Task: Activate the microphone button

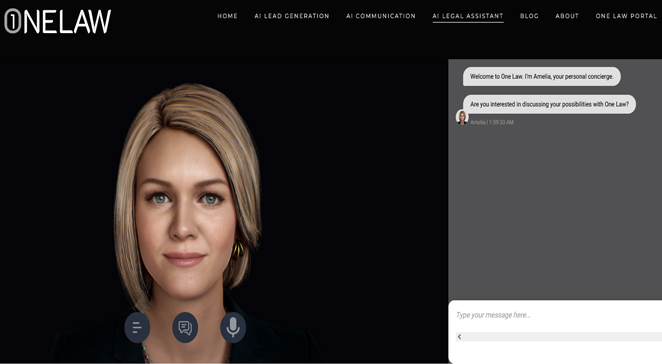Action: pos(233,328)
